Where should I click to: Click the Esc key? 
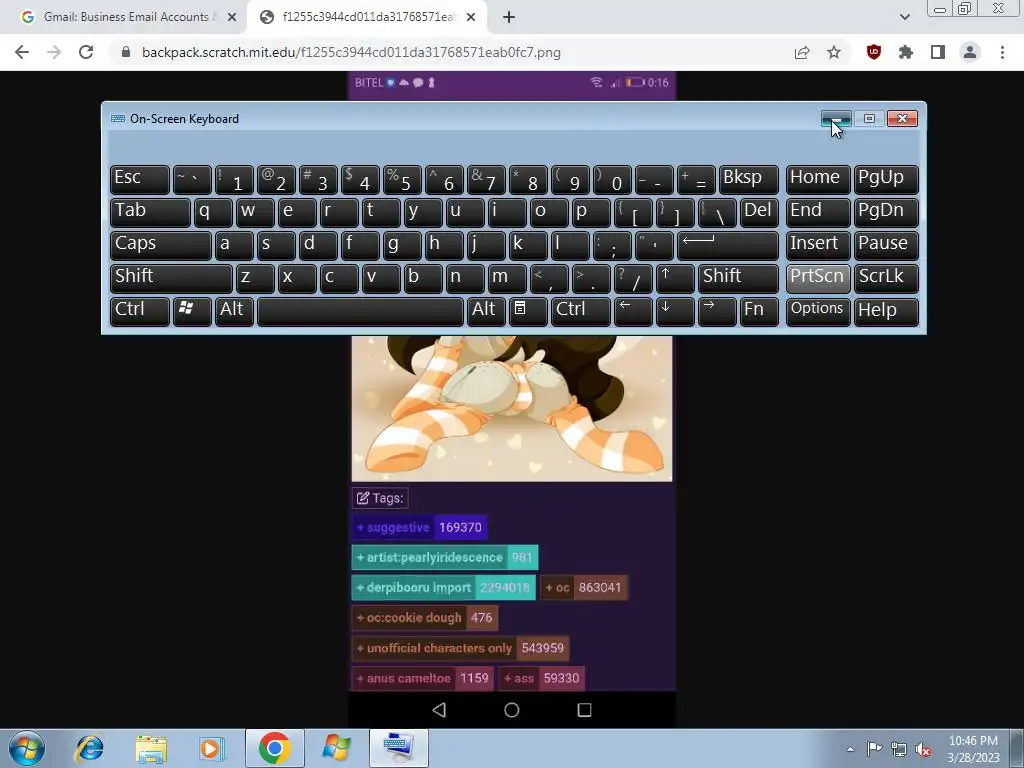click(x=140, y=180)
